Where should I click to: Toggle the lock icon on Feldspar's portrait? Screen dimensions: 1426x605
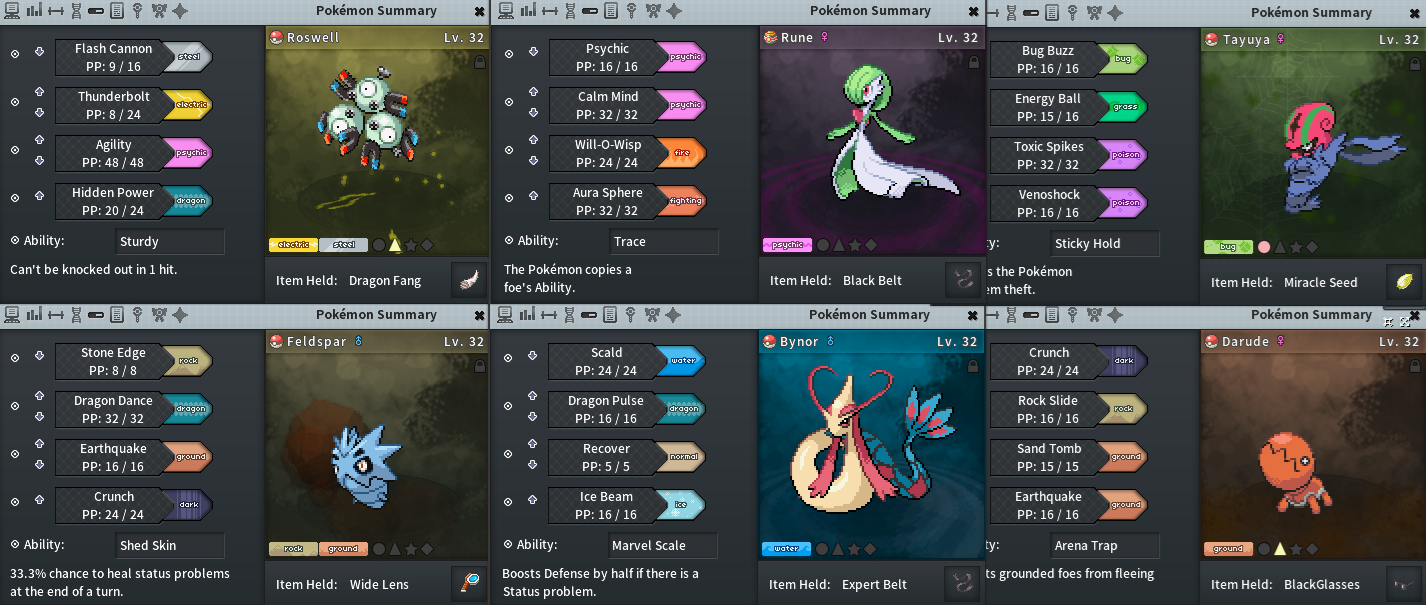(479, 366)
